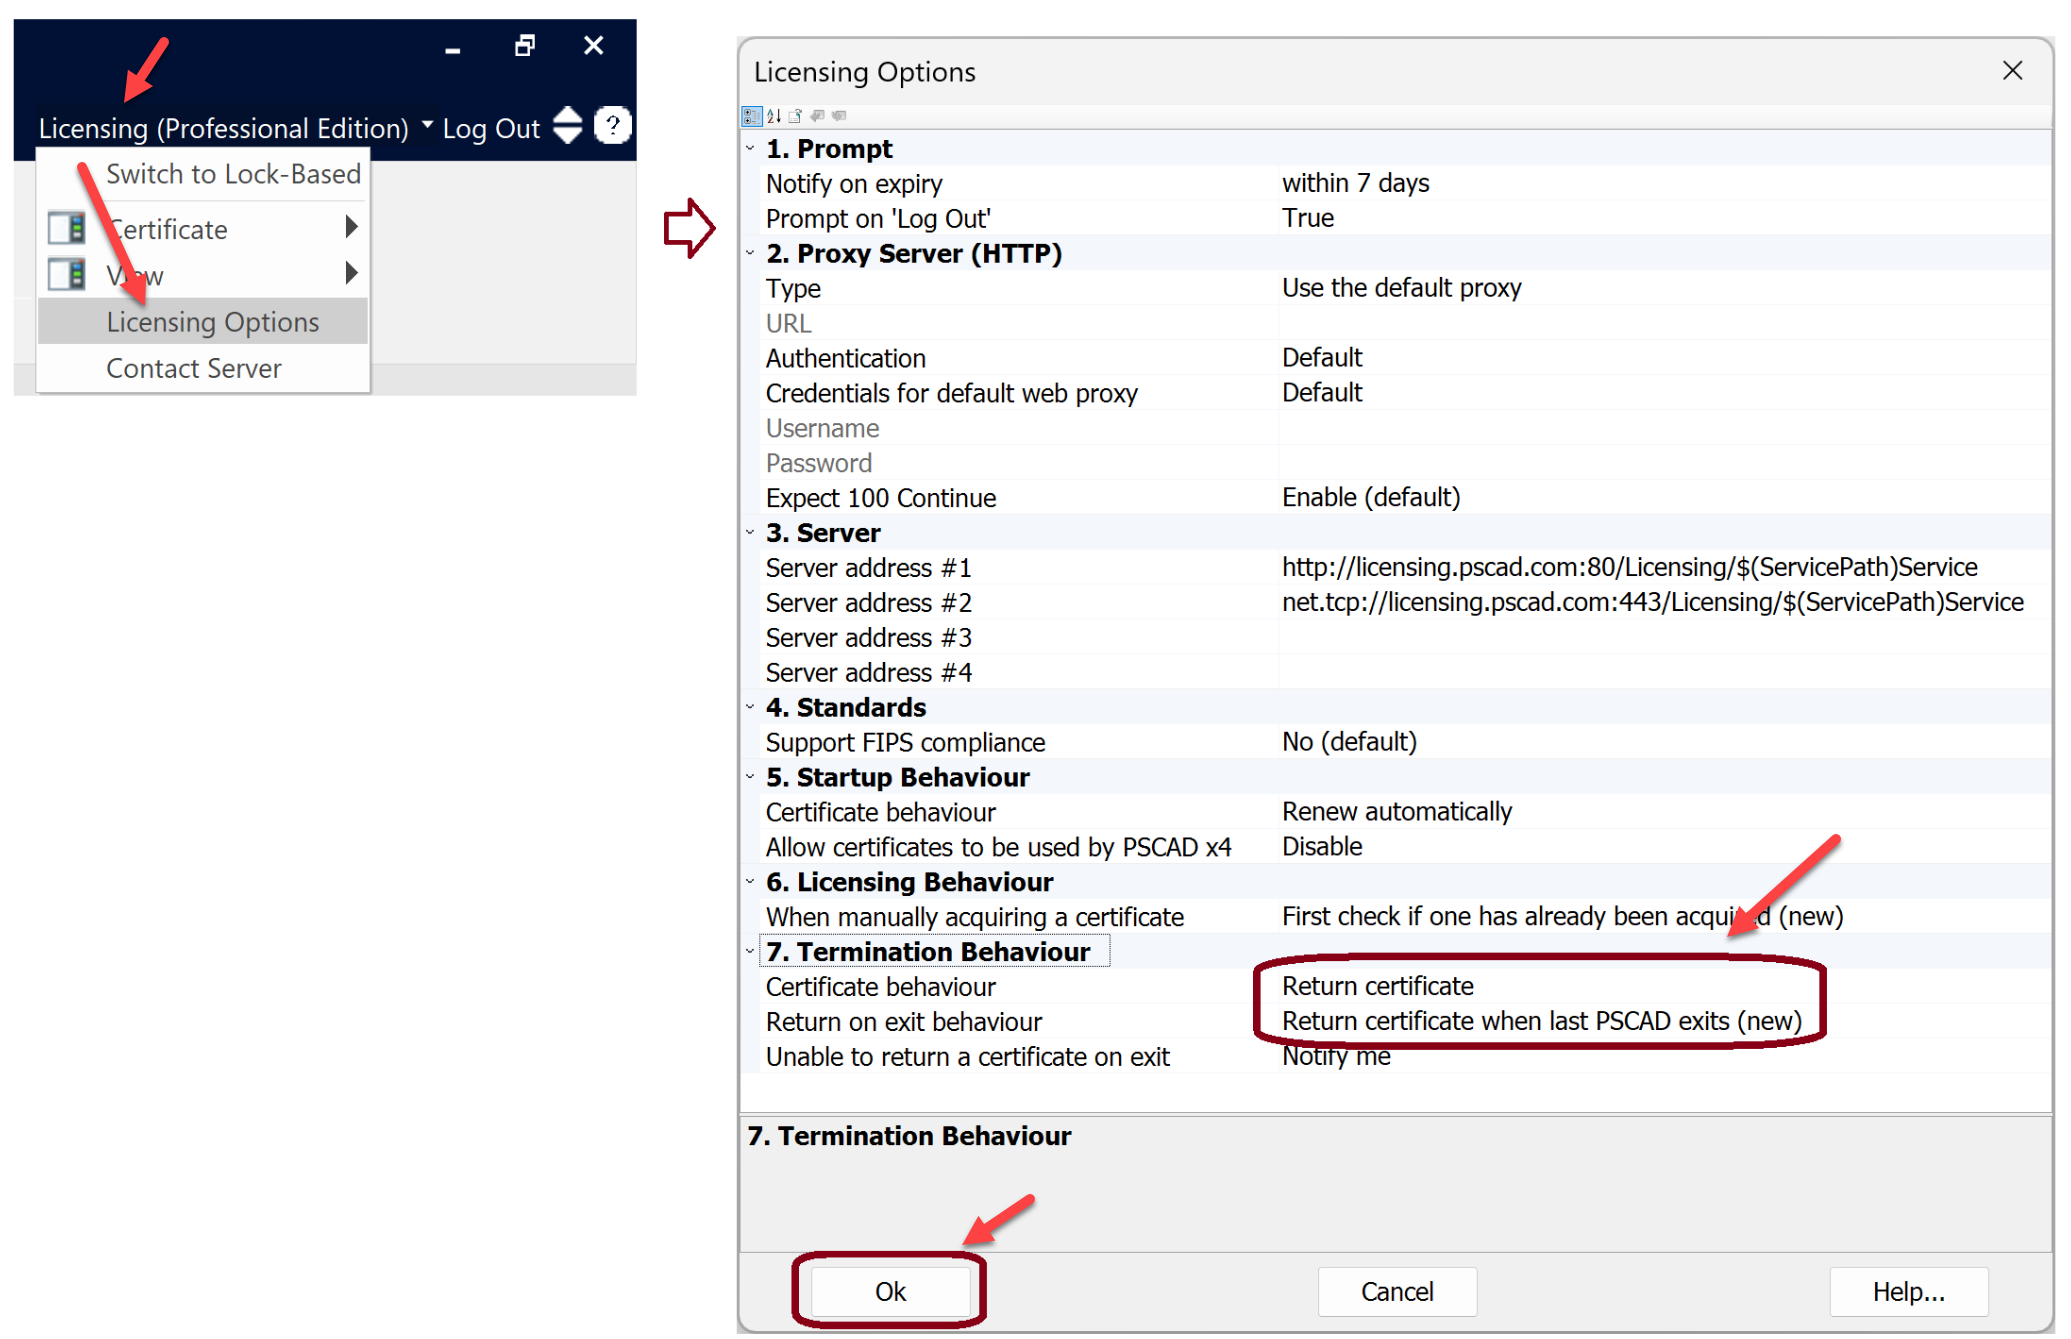Collapse the 1. Prompt category
The image size is (2071, 1339).
[750, 148]
